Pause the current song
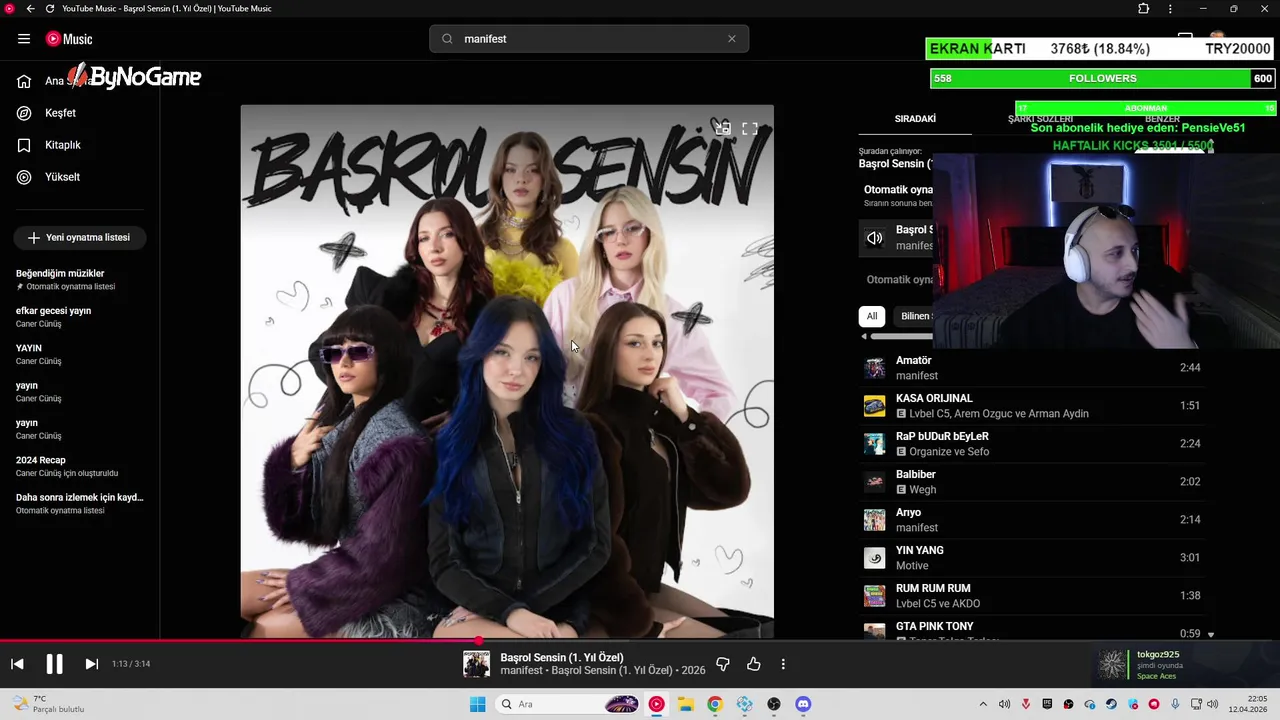Screen dimensions: 1280x720 coord(54,664)
